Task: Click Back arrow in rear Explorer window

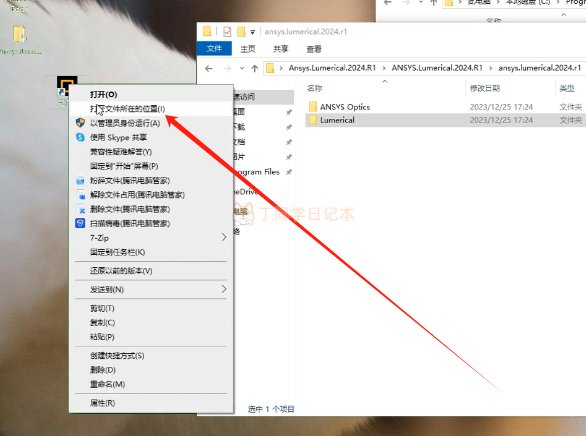Action: tap(388, 3)
